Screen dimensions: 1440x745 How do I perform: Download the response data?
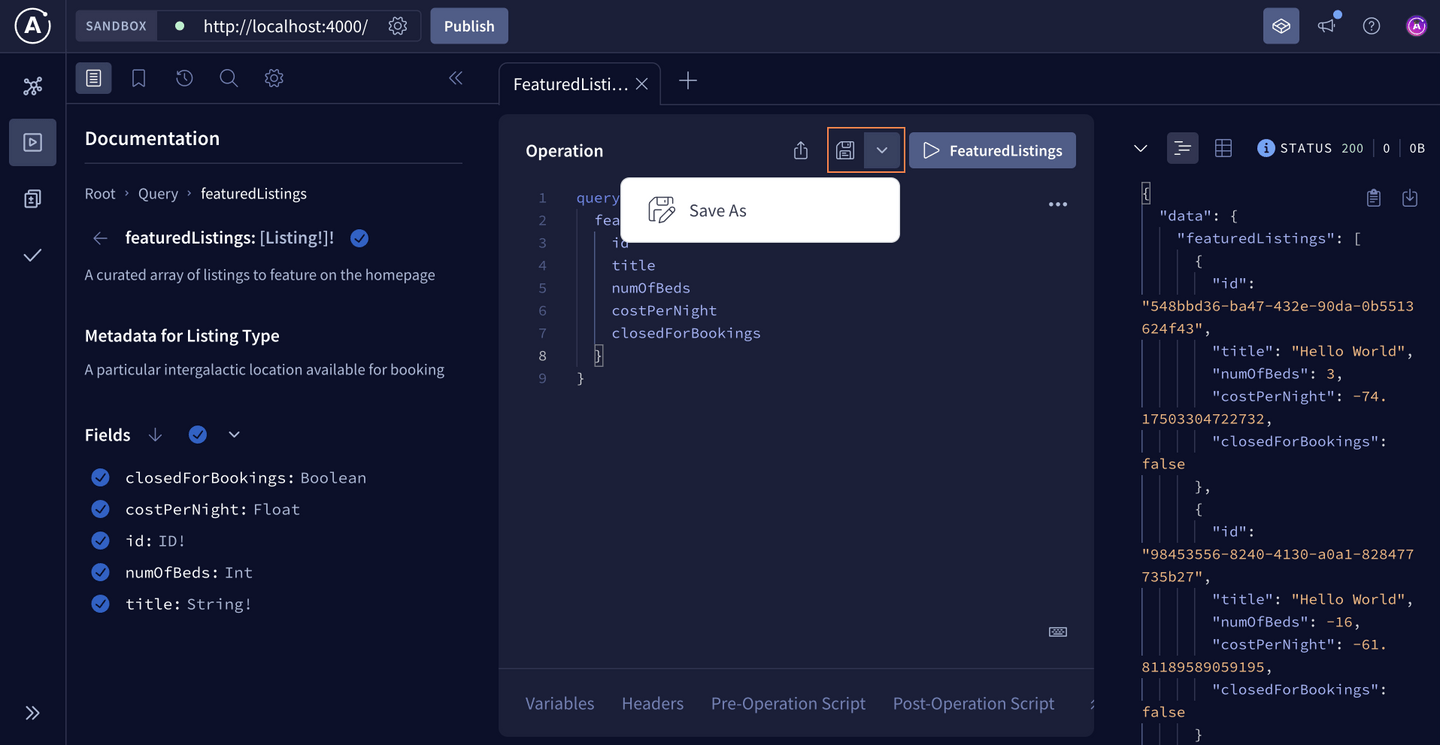[x=1410, y=198]
